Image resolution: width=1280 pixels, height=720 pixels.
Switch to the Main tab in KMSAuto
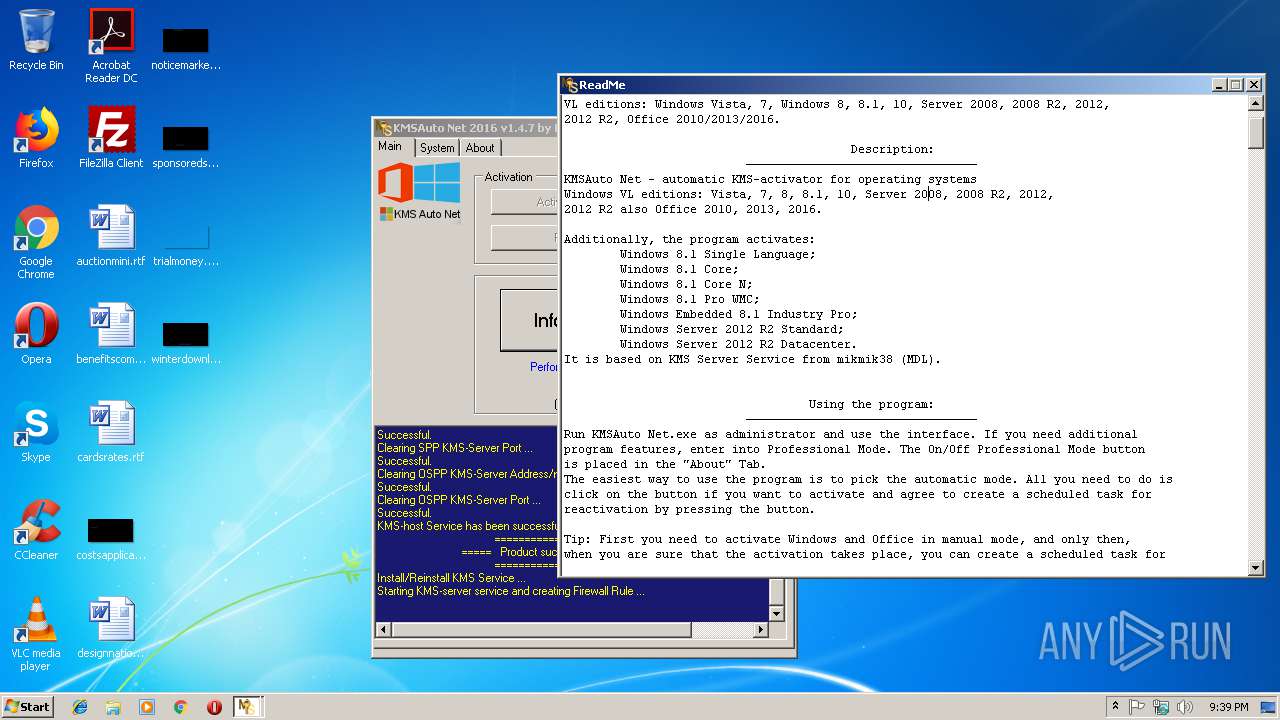(390, 146)
